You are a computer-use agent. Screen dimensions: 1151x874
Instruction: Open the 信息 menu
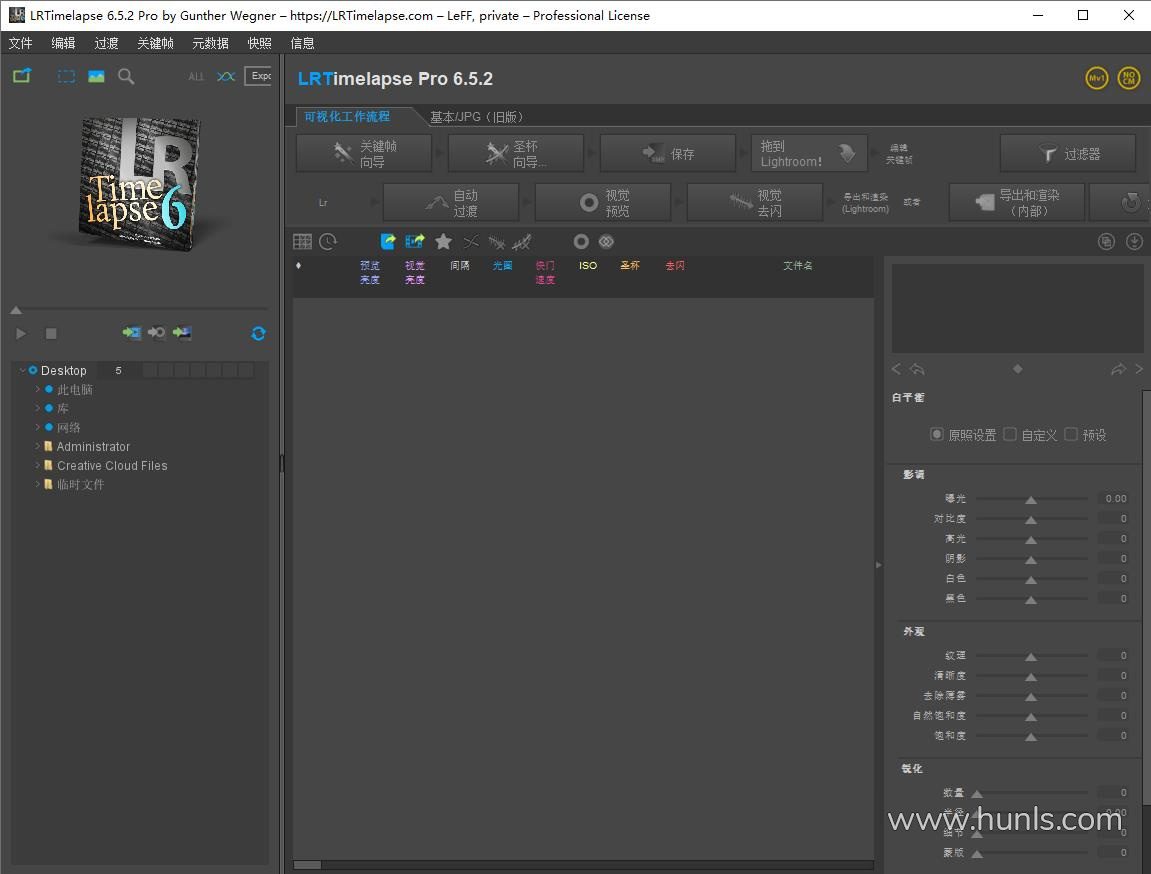(302, 43)
